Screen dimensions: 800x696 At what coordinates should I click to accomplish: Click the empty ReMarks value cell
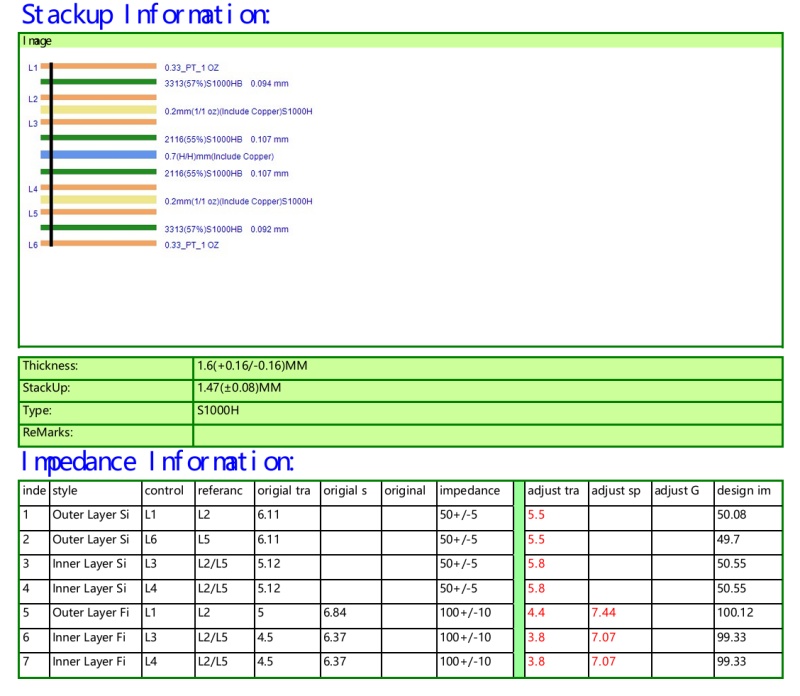point(487,434)
